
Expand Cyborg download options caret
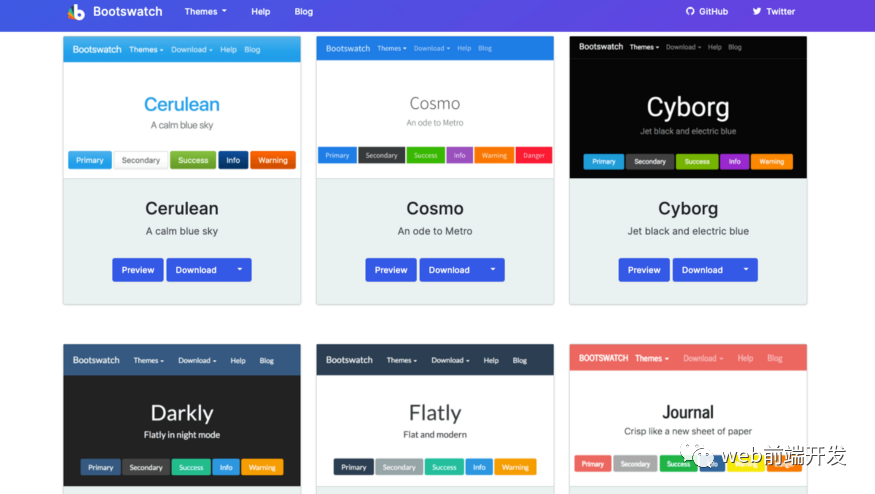pyautogui.click(x=746, y=270)
